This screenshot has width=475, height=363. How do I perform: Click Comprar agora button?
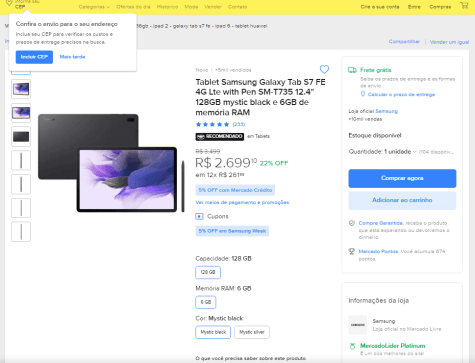(402, 178)
